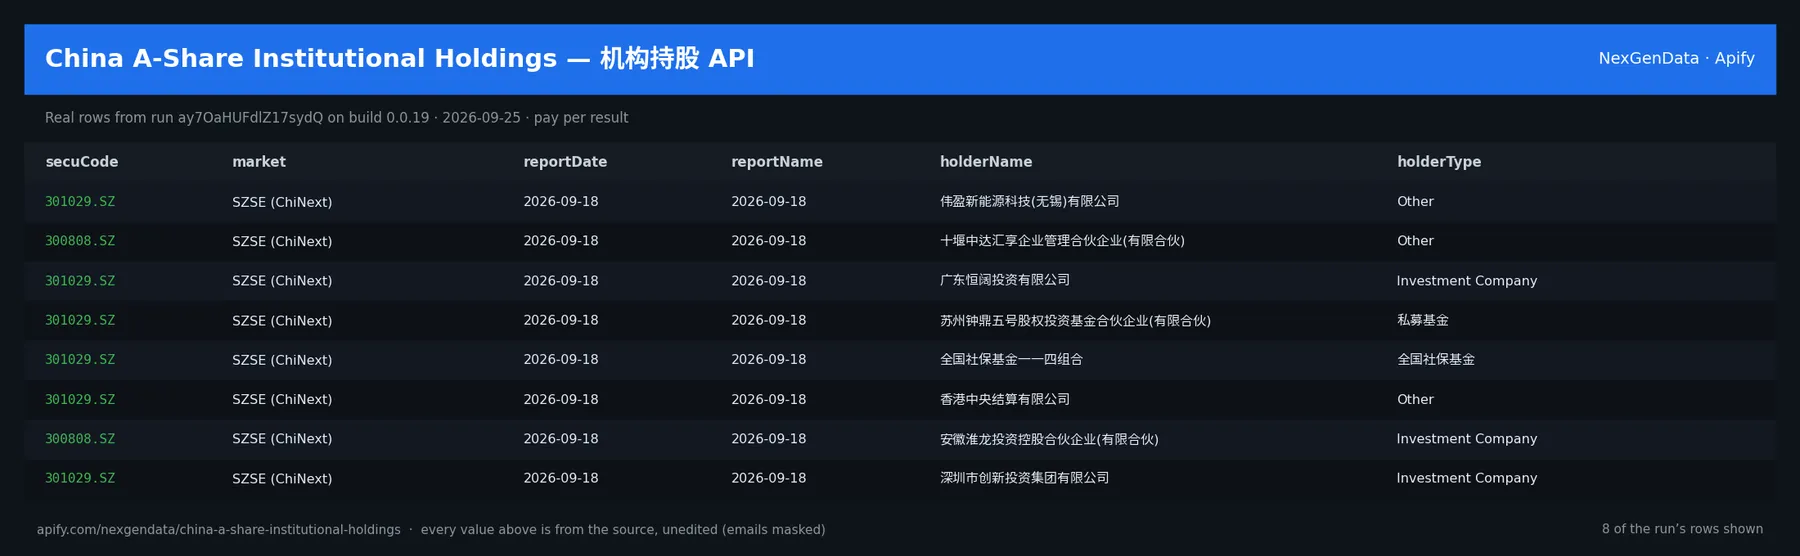
Task: Click 'Investment Company' in the 安徽淮龙投资 row
Action: coord(1467,439)
